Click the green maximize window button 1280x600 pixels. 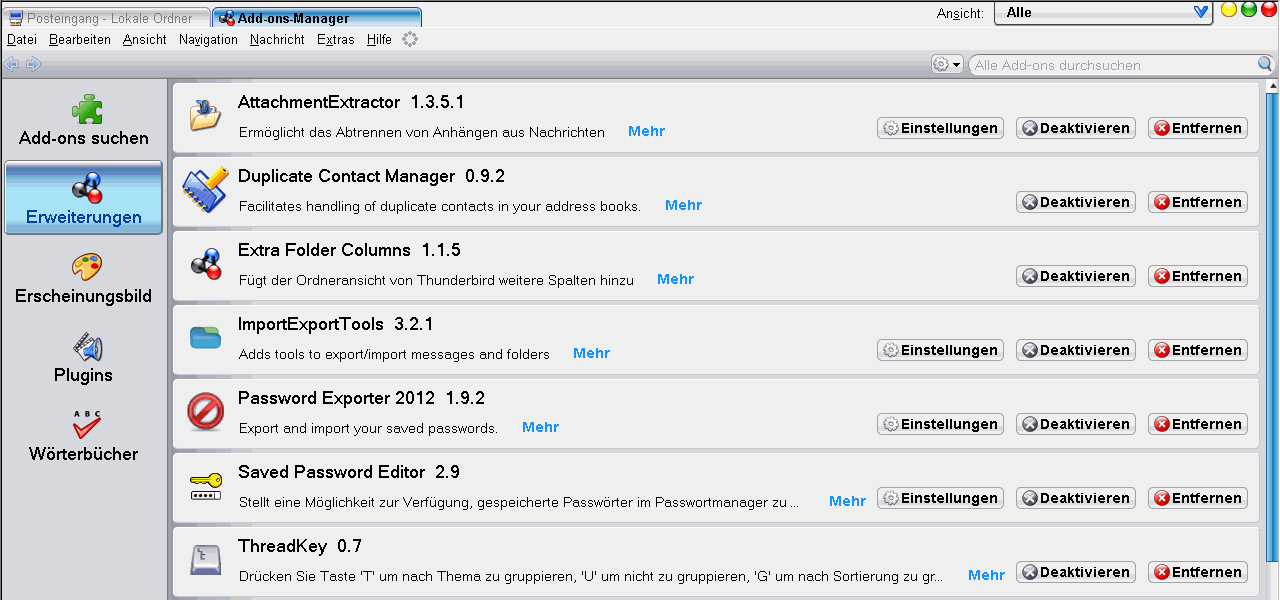(1249, 10)
